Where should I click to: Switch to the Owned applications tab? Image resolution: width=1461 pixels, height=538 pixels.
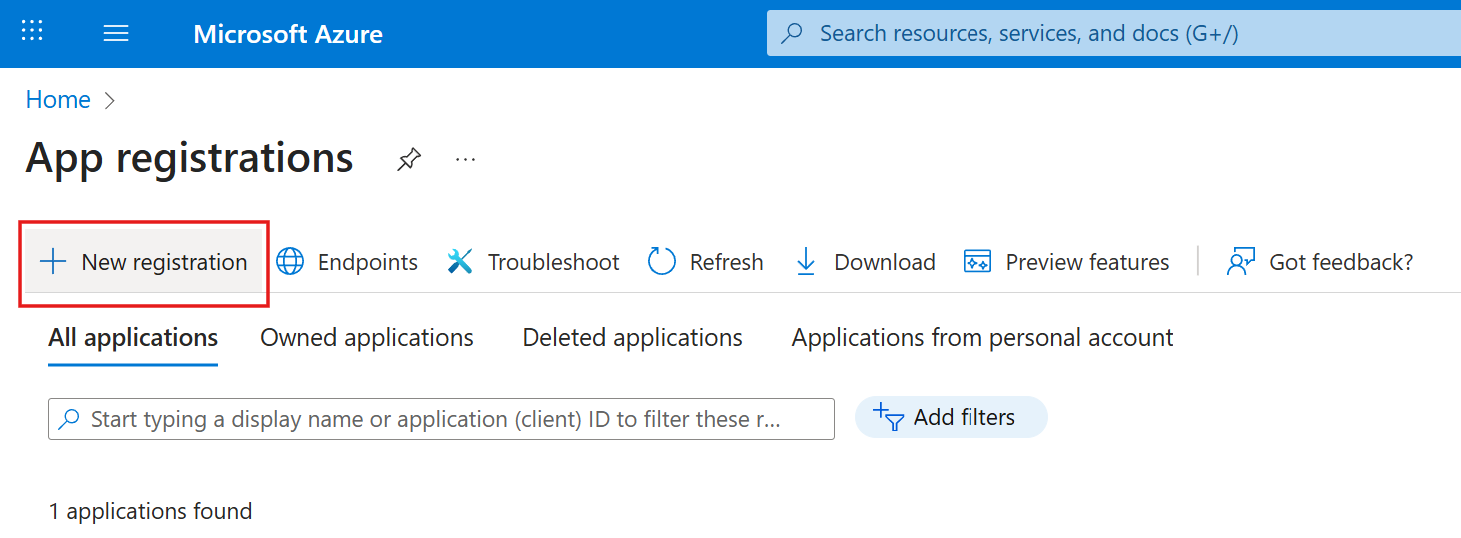coord(367,338)
